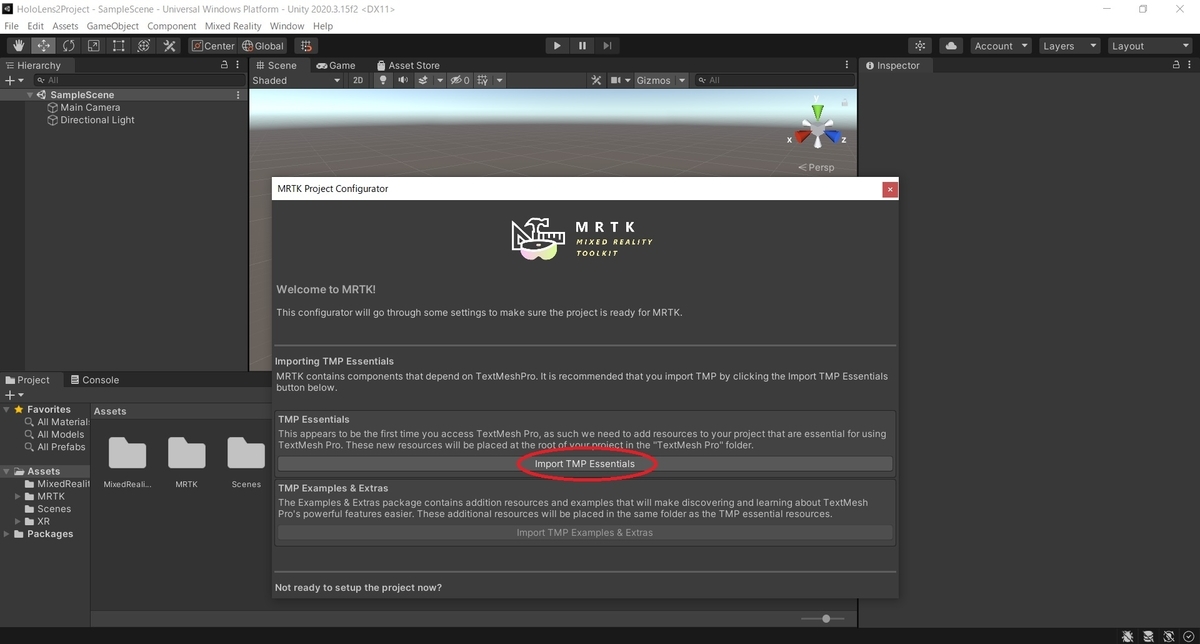This screenshot has width=1200, height=644.
Task: Toggle pivot Center button
Action: (213, 46)
